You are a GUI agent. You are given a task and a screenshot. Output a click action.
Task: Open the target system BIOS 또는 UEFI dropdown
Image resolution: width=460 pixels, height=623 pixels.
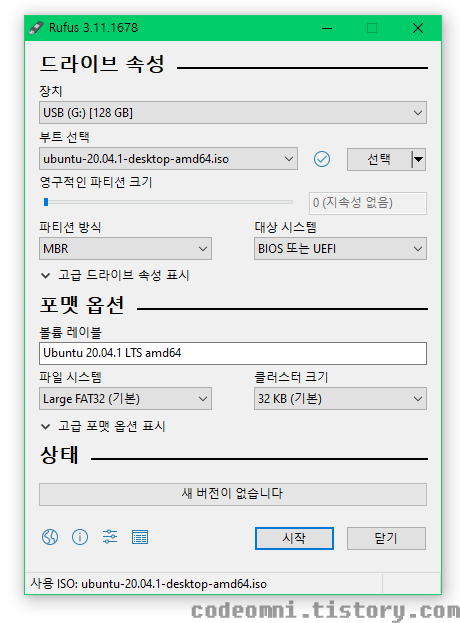(340, 249)
